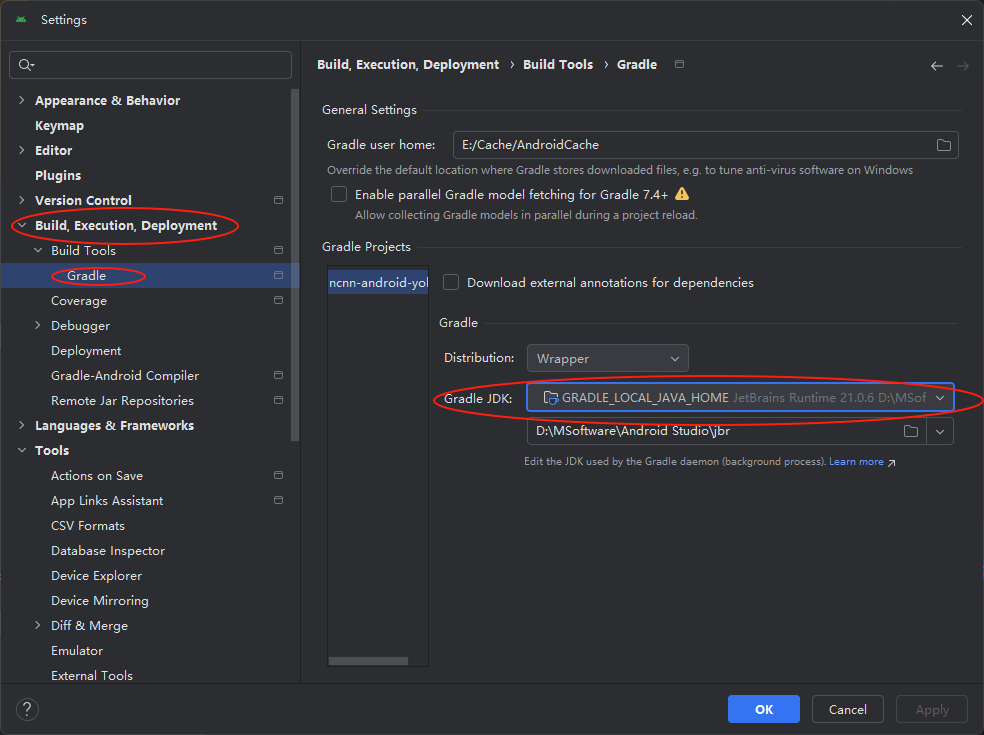Select Keymap in settings tree

pyautogui.click(x=59, y=126)
